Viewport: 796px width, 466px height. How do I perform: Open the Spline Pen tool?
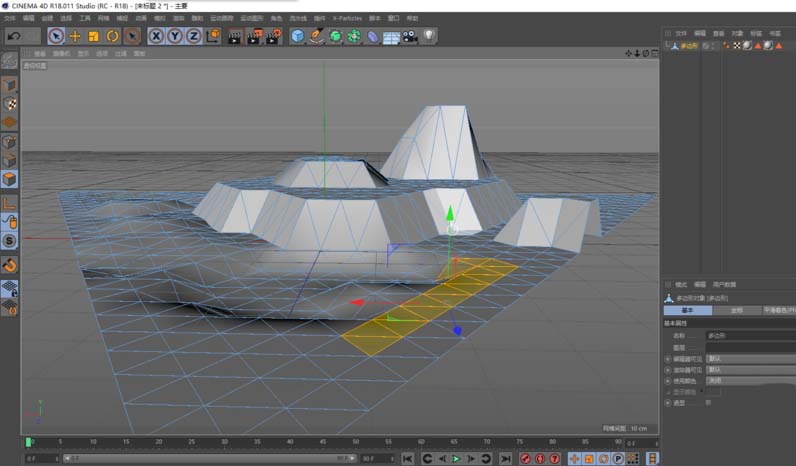316,36
